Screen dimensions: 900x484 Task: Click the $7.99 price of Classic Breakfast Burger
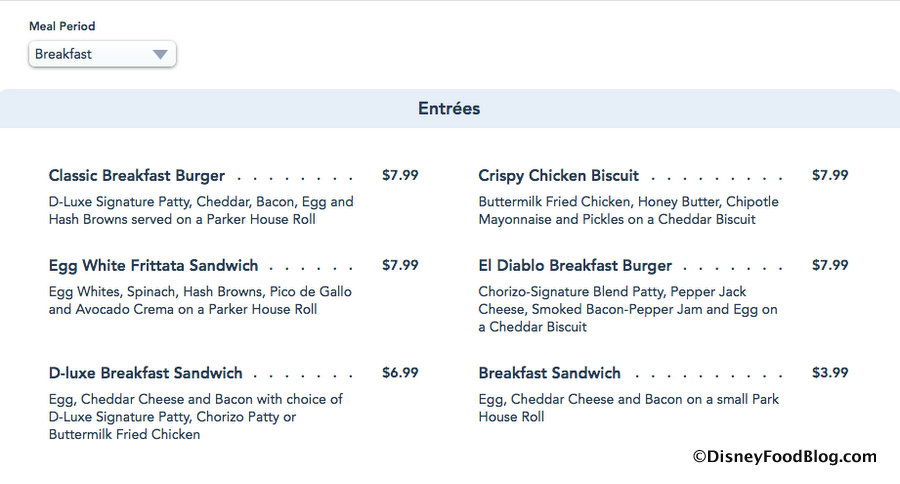[400, 176]
